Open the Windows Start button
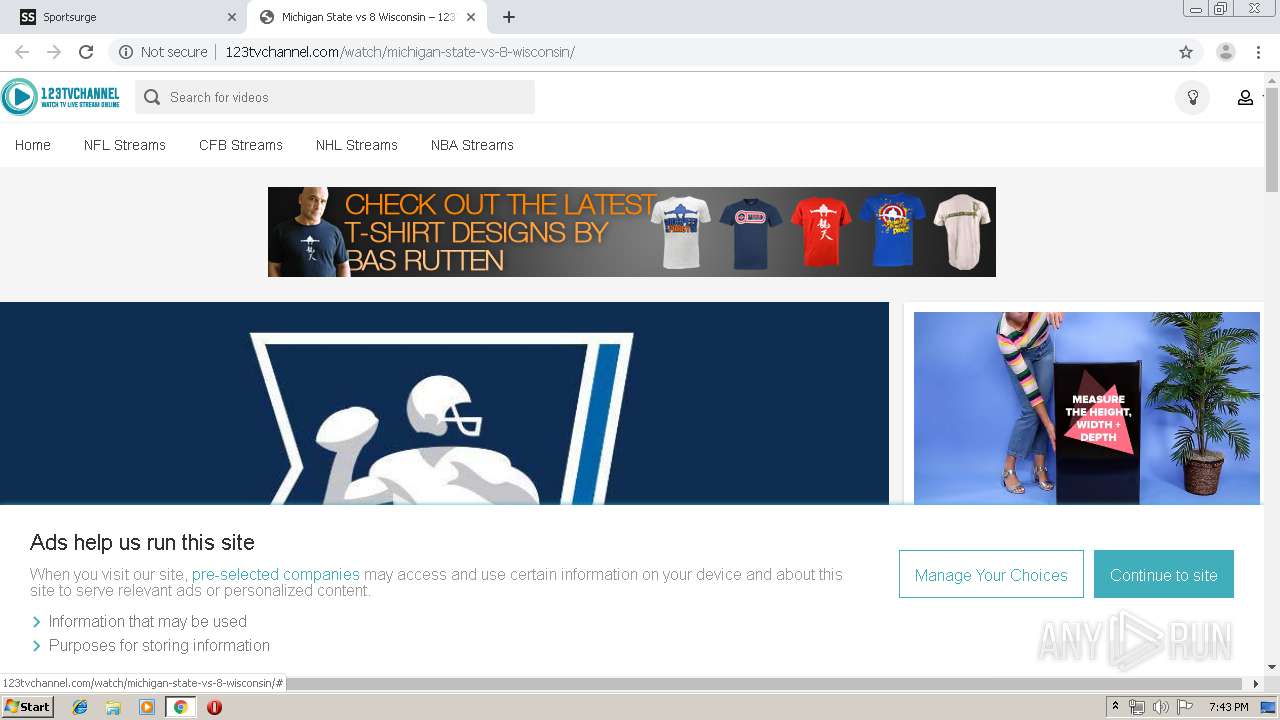Image resolution: width=1280 pixels, height=720 pixels. 27,706
